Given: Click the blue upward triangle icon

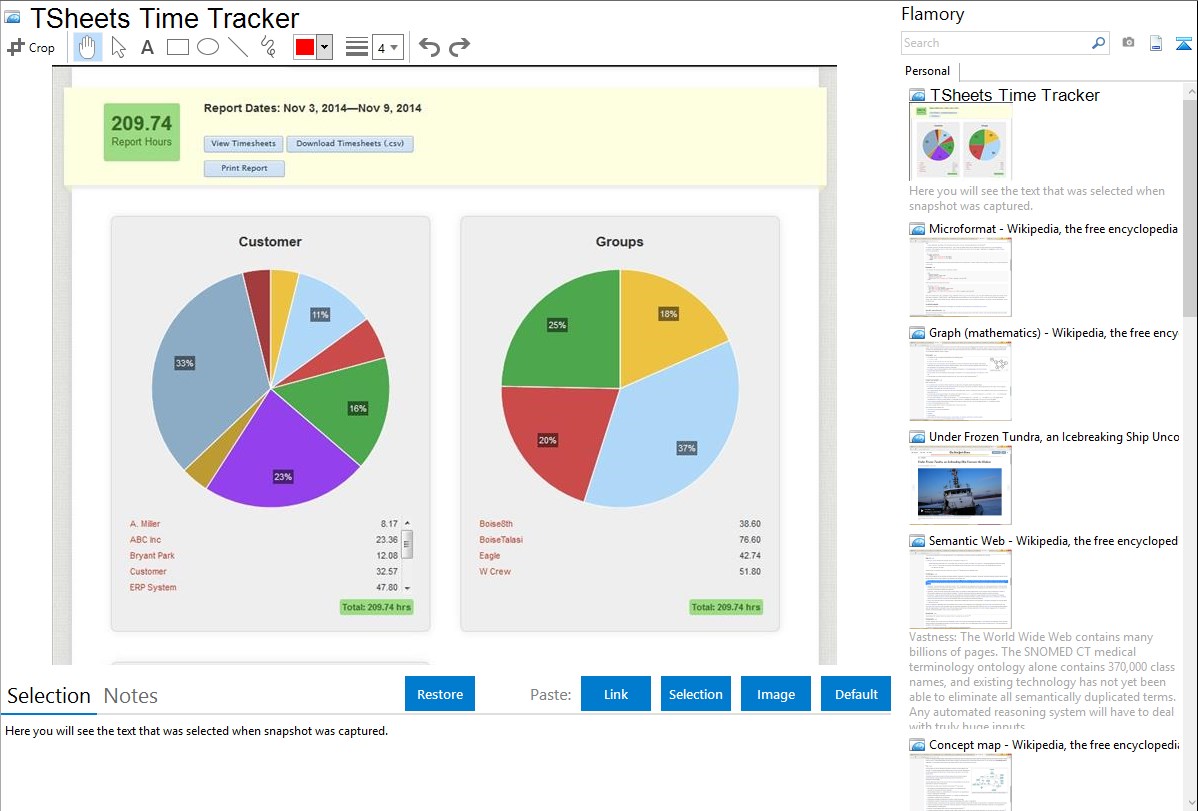Looking at the screenshot, I should tap(1183, 43).
